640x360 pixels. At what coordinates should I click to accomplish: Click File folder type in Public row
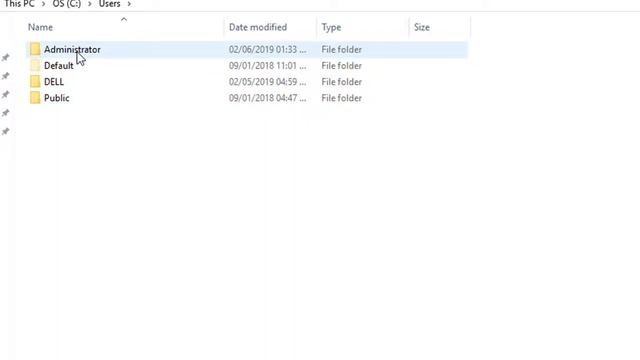[x=342, y=98]
